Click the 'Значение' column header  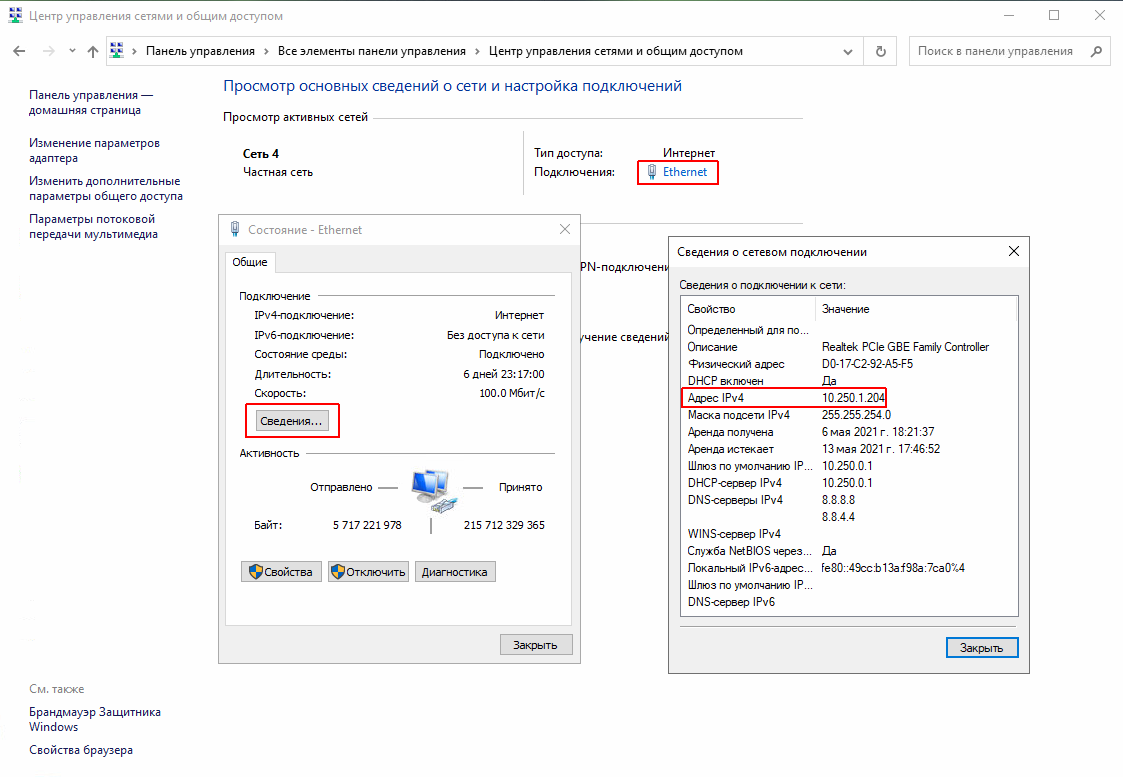point(915,309)
